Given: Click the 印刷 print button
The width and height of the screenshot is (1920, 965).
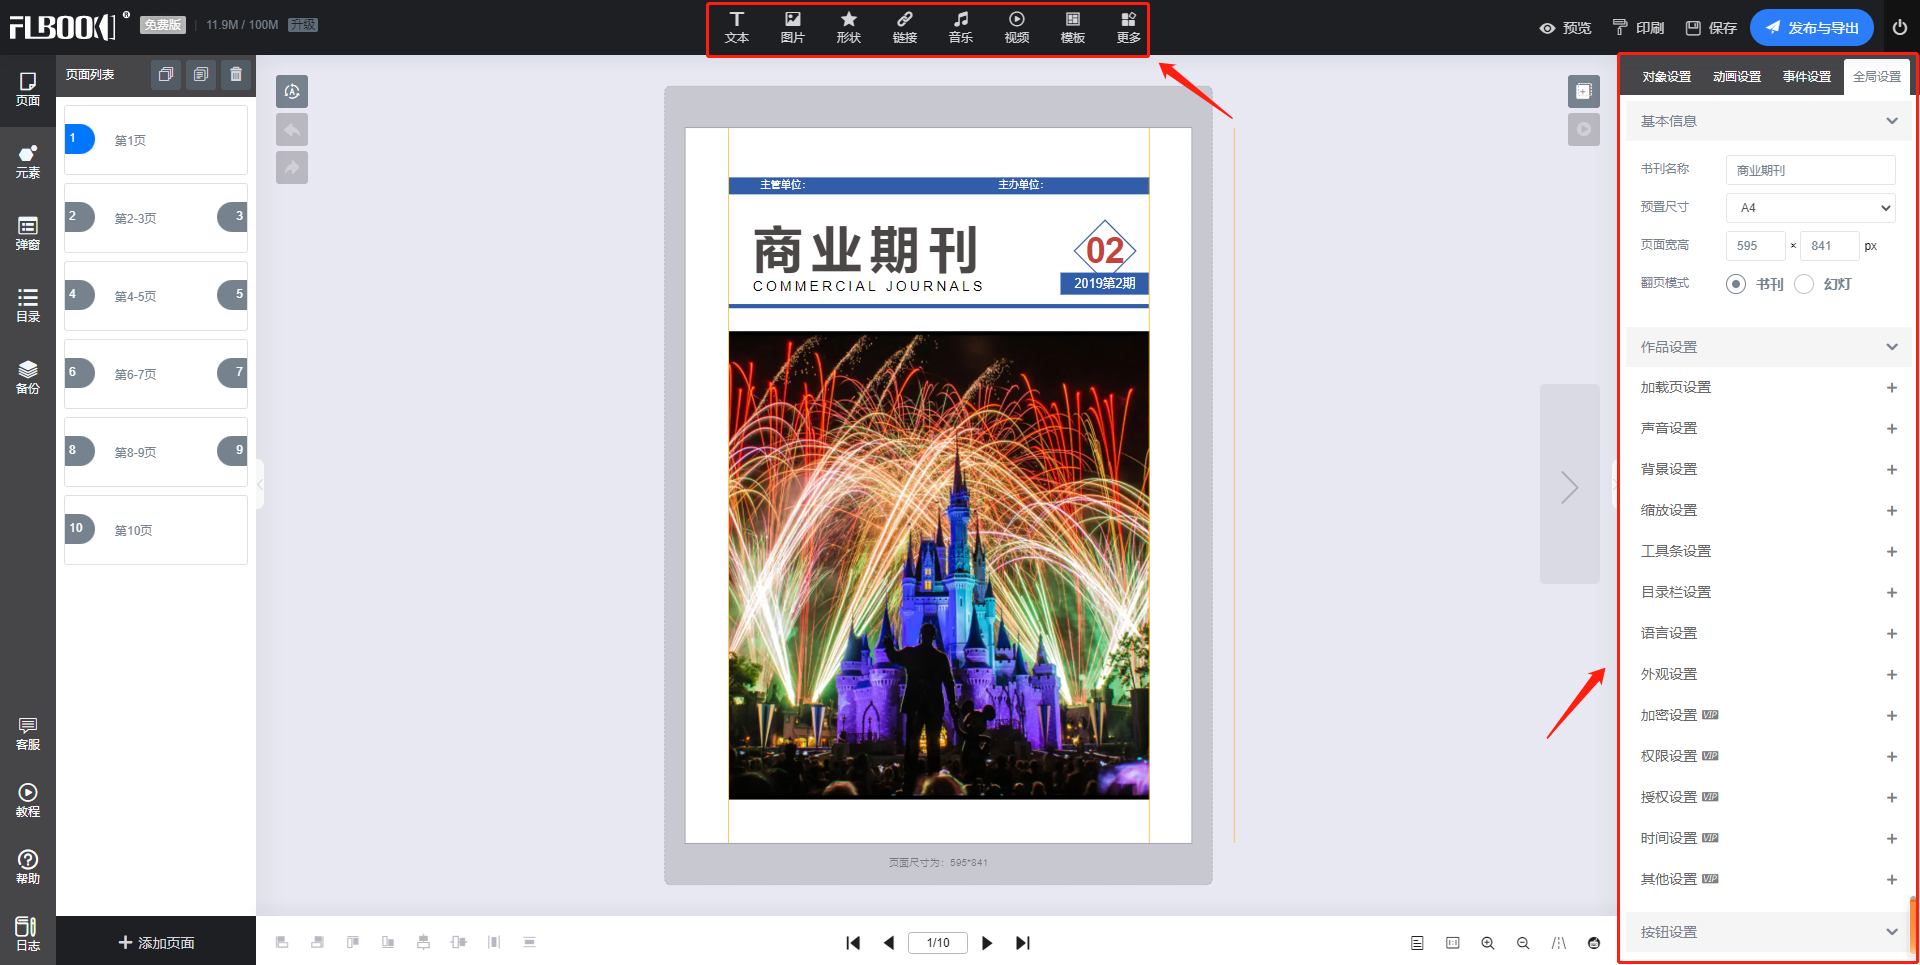Looking at the screenshot, I should point(1638,28).
